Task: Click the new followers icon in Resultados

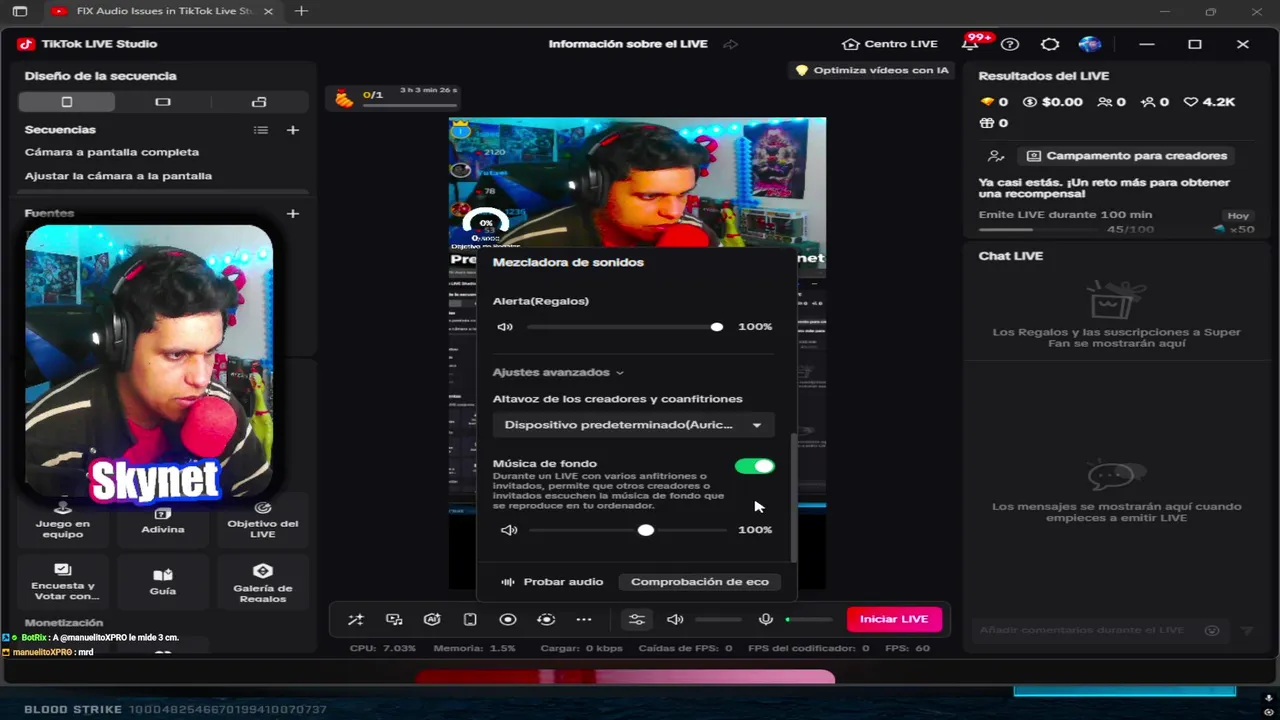Action: click(x=1148, y=102)
